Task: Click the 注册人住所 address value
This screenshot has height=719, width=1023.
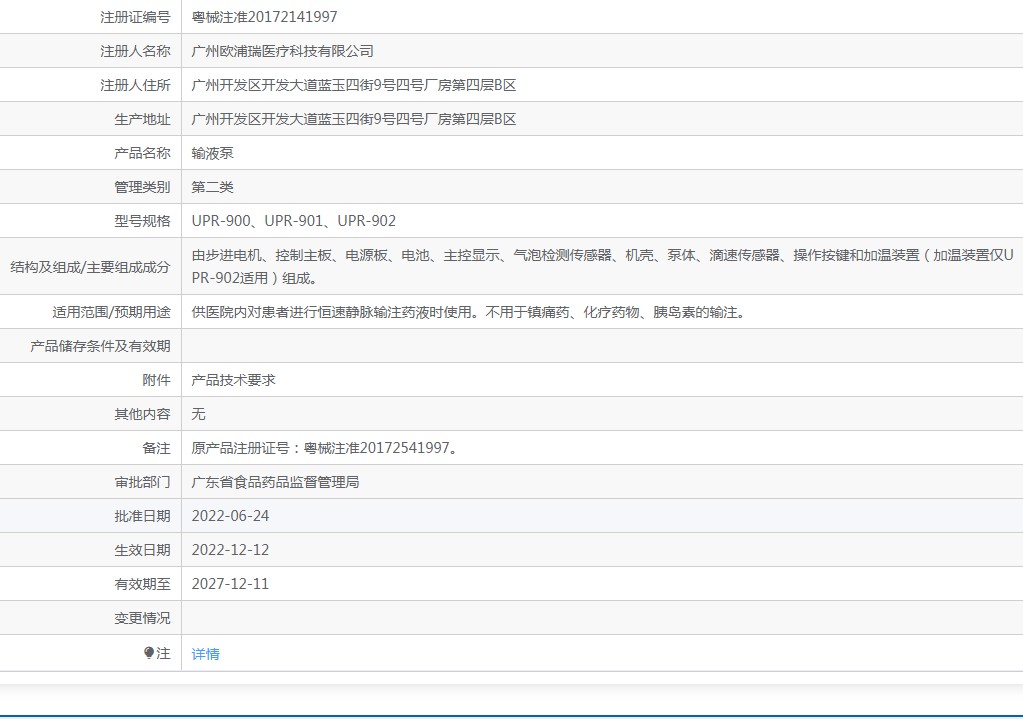Action: 354,85
